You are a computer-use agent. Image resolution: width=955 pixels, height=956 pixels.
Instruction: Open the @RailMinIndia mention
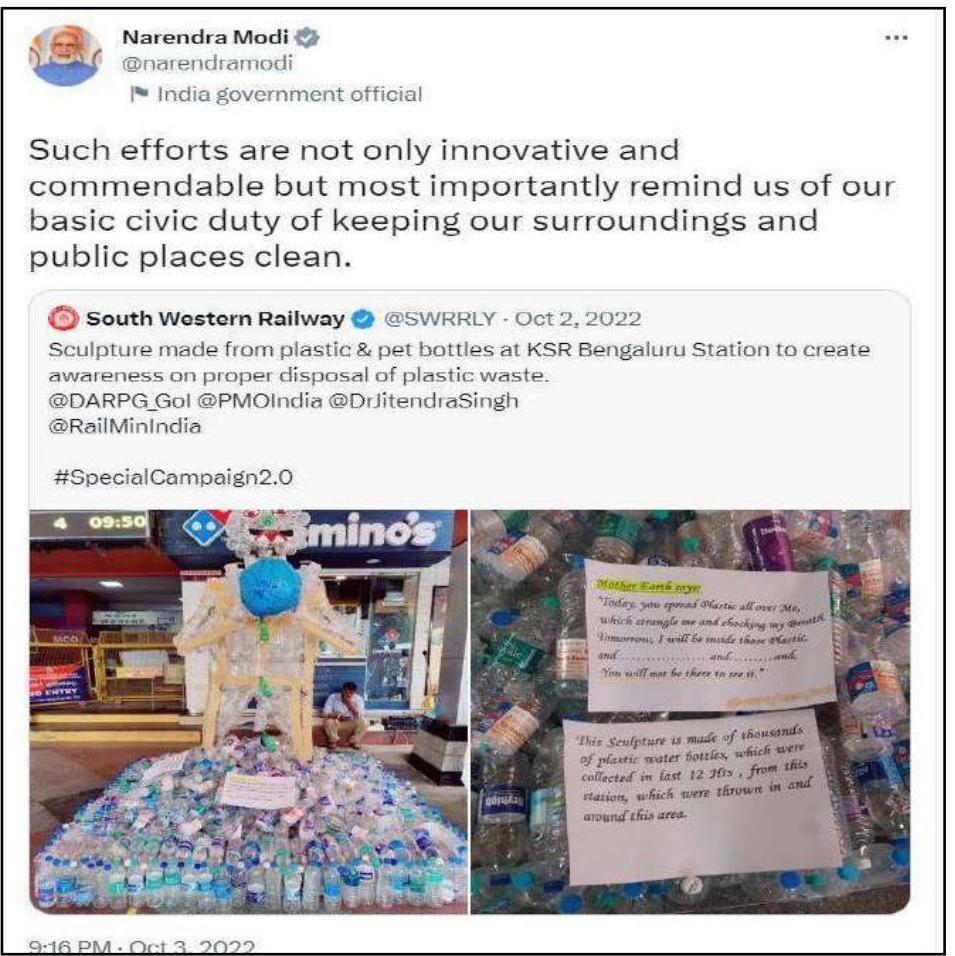[x=124, y=426]
